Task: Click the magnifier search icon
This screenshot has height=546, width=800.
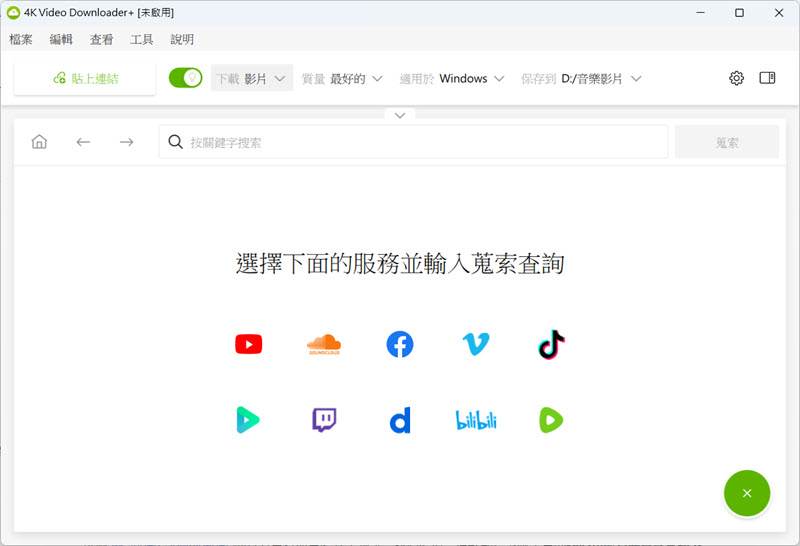Action: (176, 142)
